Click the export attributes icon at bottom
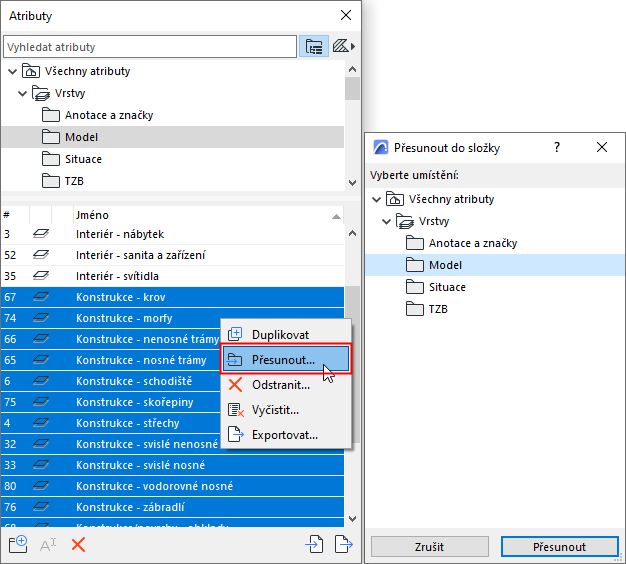 click(x=344, y=544)
